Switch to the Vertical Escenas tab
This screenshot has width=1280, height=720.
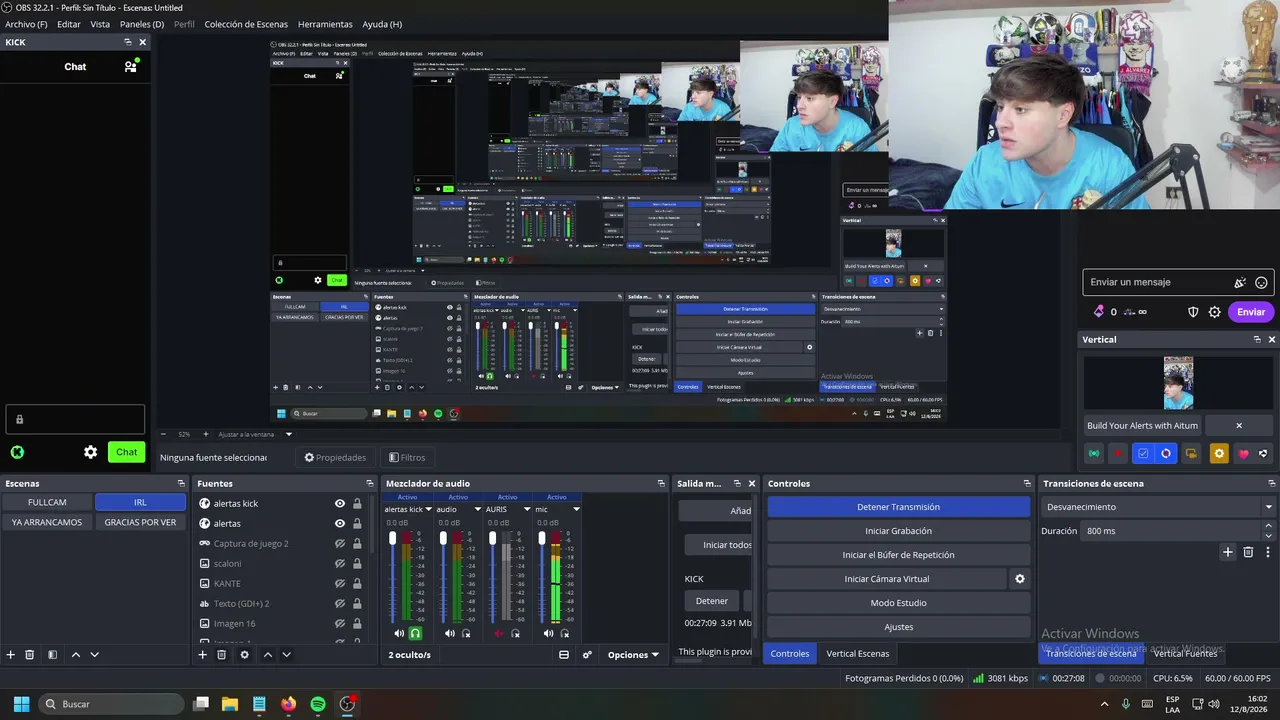pos(857,654)
